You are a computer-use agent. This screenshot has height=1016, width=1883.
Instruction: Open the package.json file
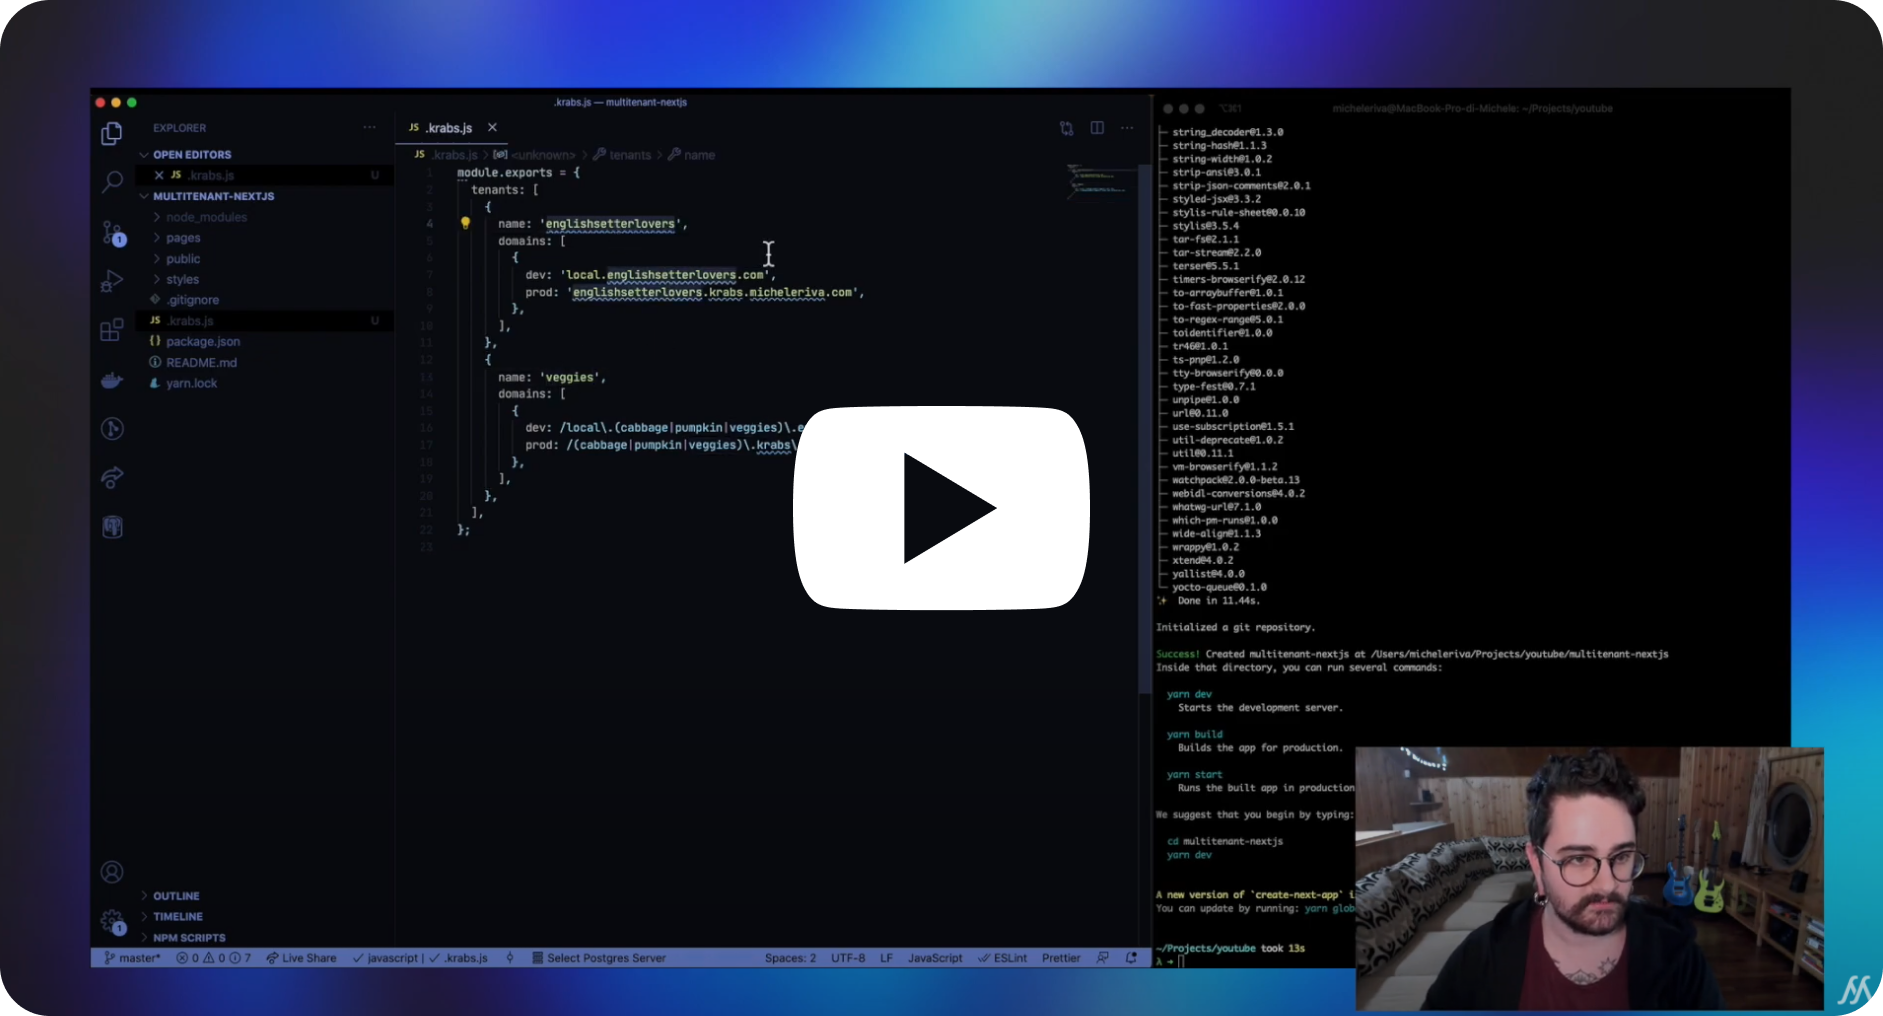pos(203,342)
